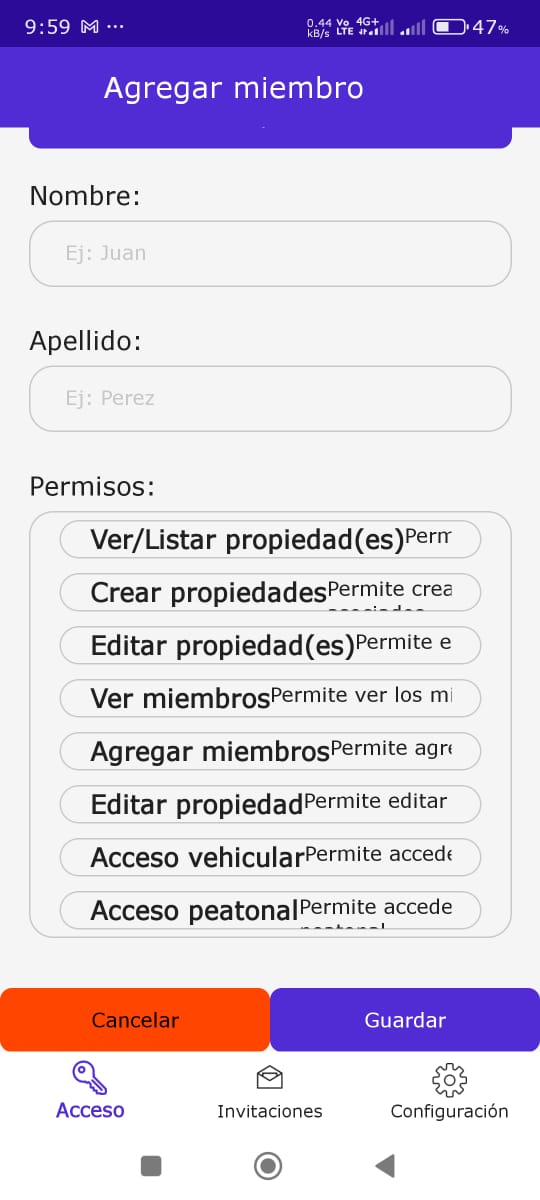The height and width of the screenshot is (1200, 540).
Task: Enable the Crear propiedades permission
Action: click(x=270, y=592)
